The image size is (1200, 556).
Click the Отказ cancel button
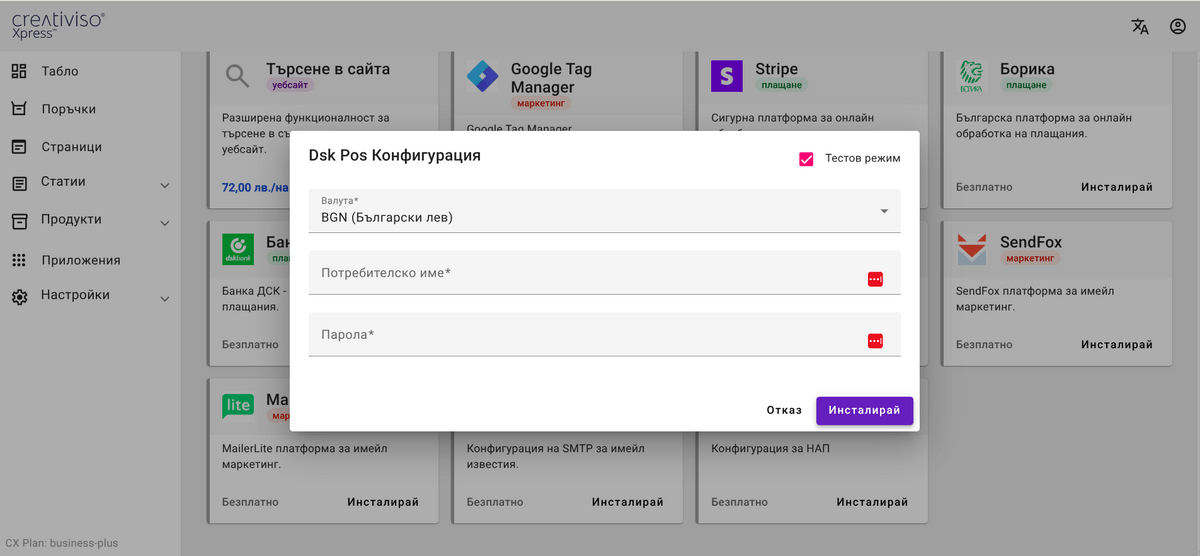click(784, 410)
